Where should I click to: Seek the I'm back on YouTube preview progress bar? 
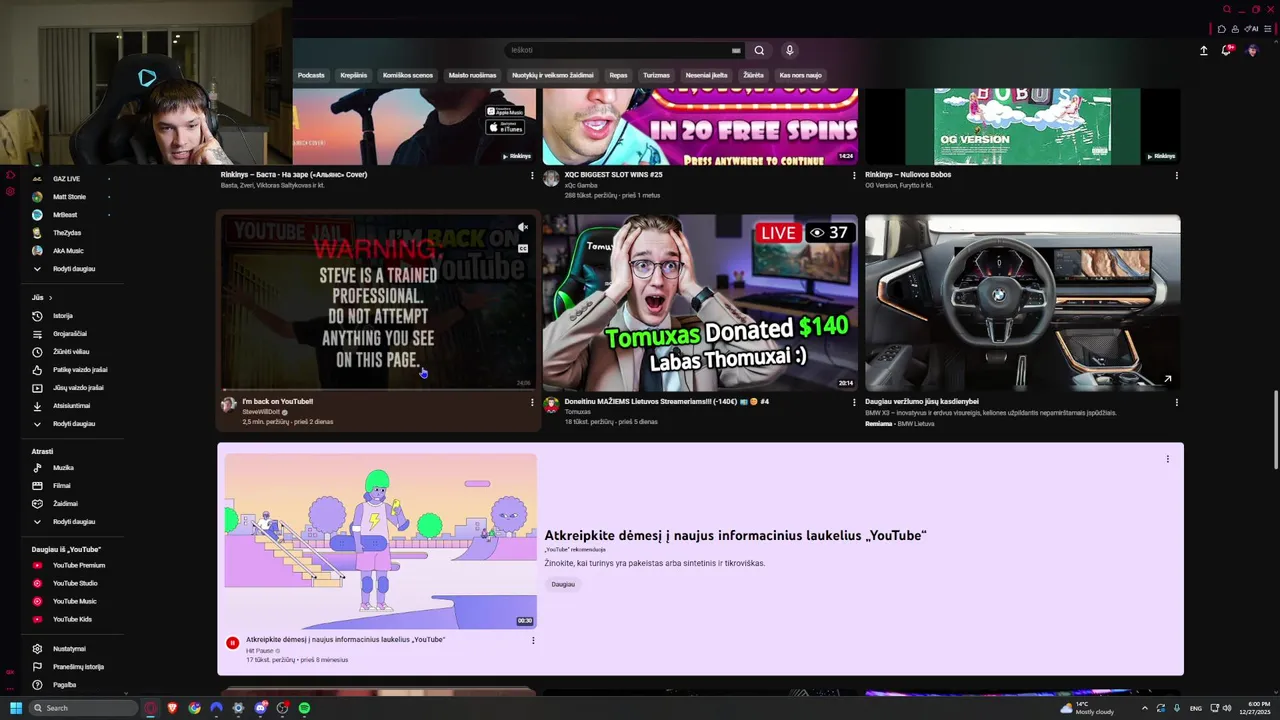[379, 388]
